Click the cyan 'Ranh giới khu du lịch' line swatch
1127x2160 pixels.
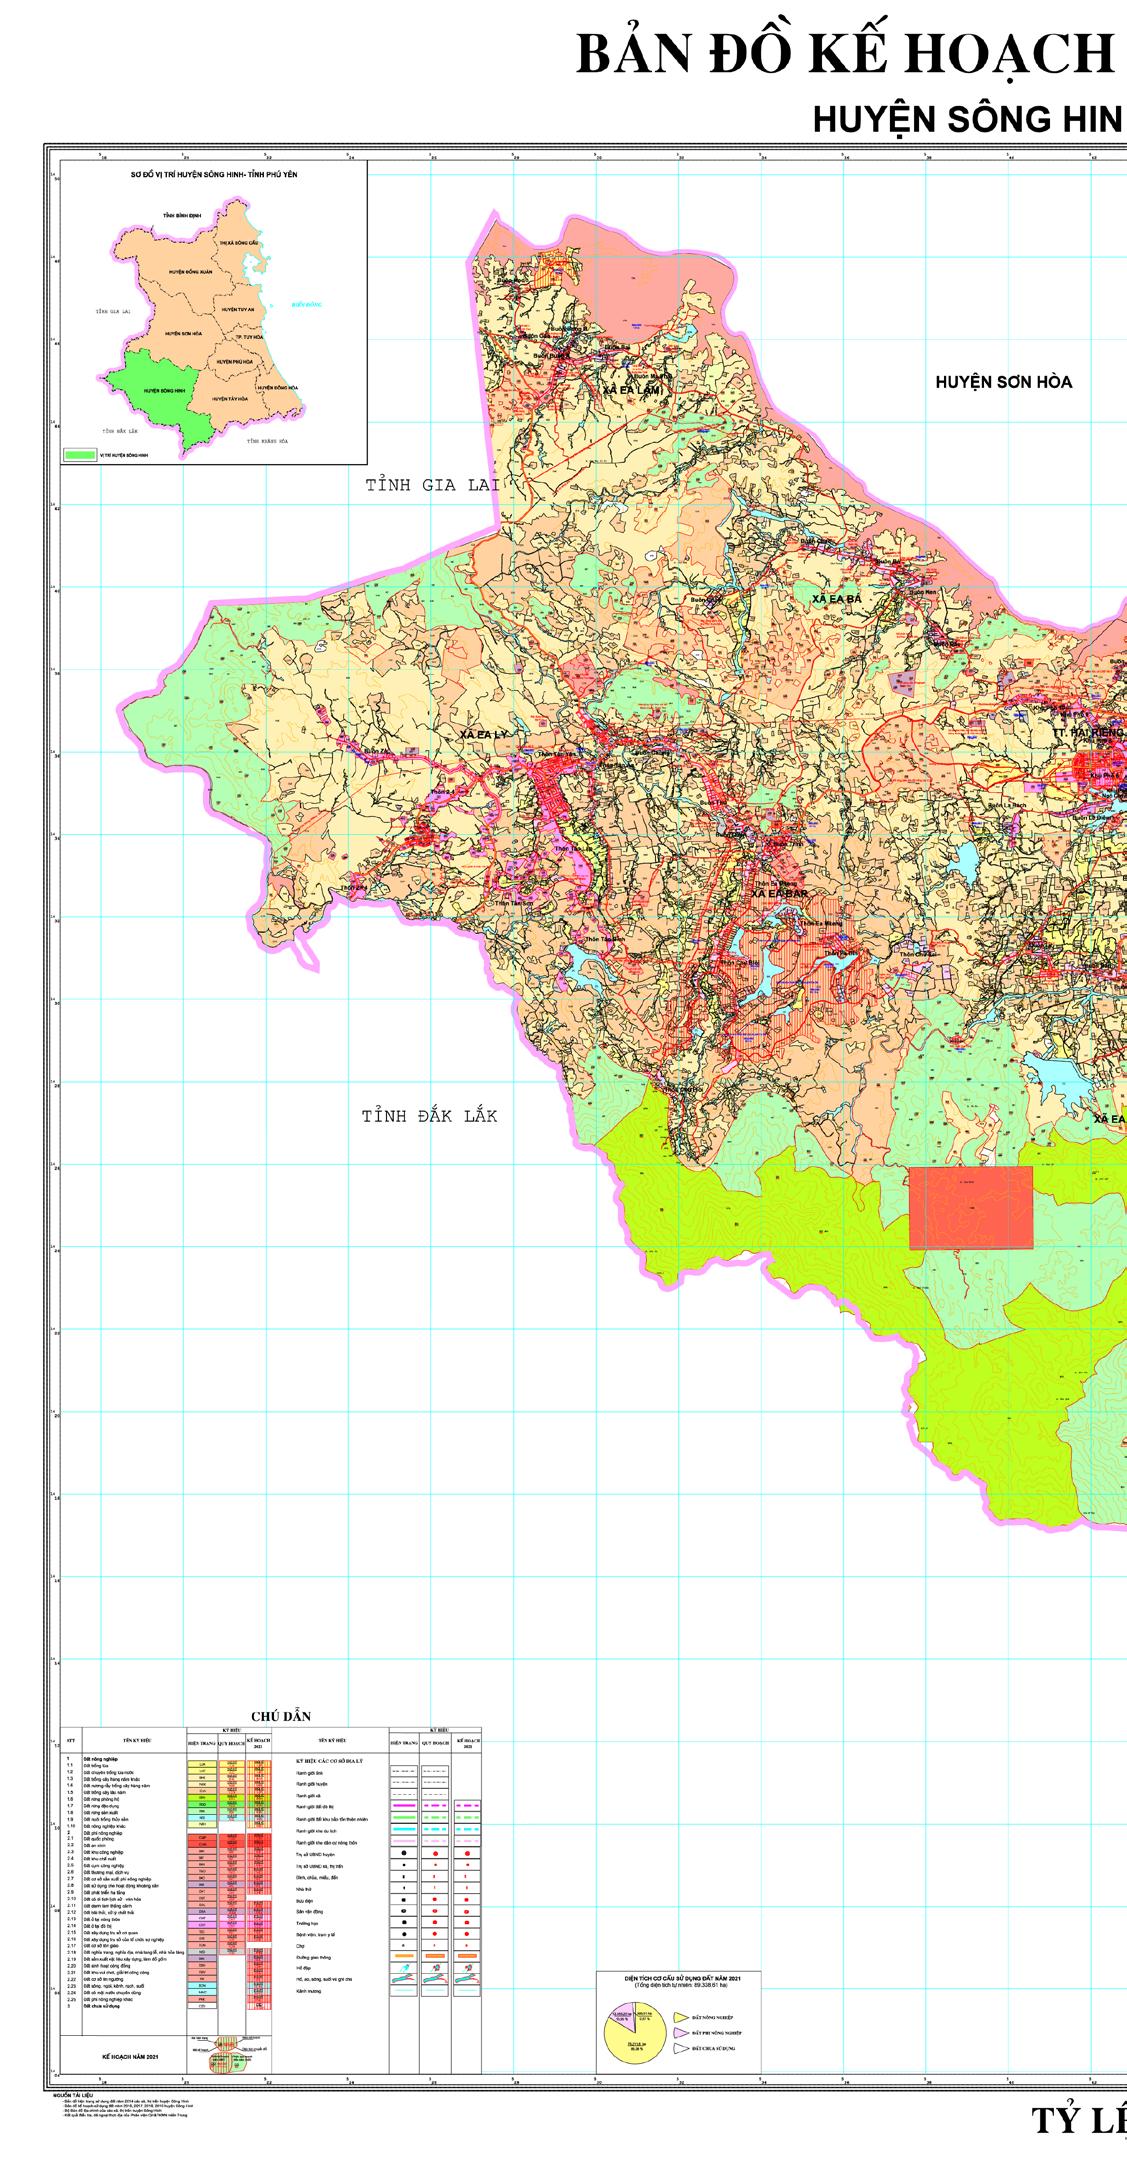tap(404, 1829)
